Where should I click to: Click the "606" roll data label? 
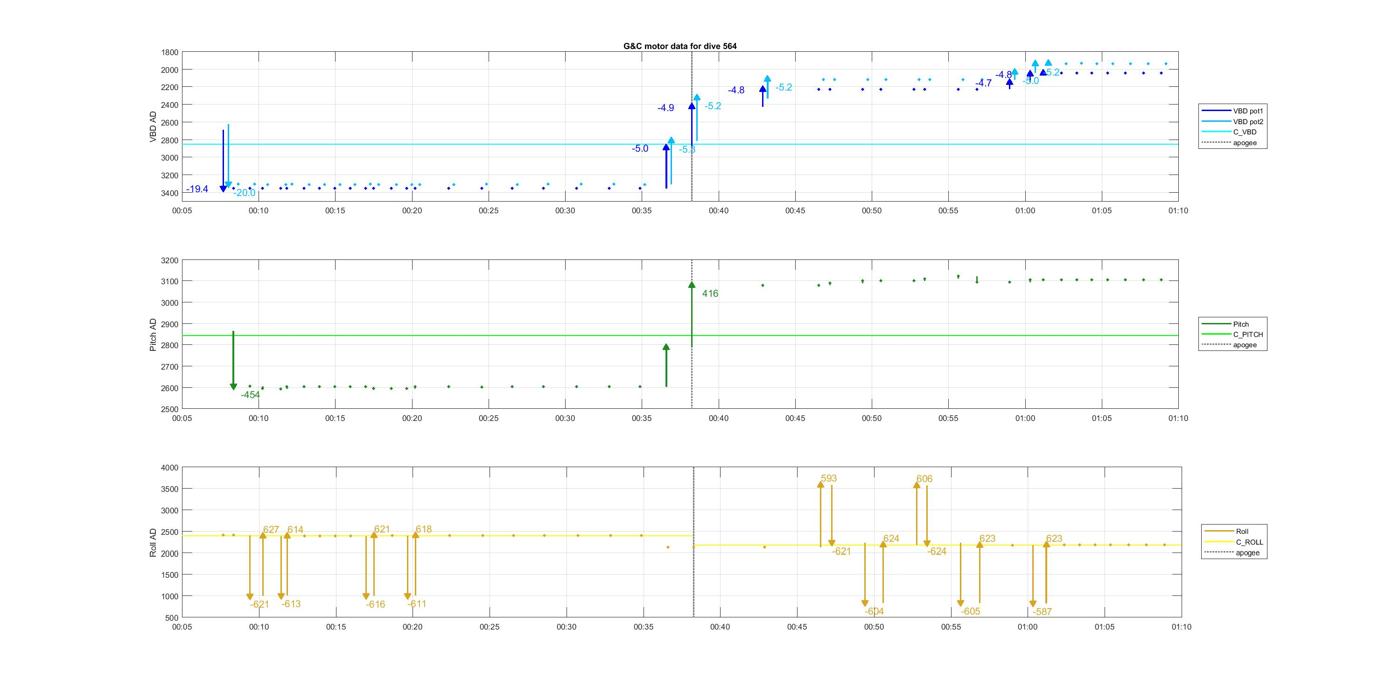[924, 479]
